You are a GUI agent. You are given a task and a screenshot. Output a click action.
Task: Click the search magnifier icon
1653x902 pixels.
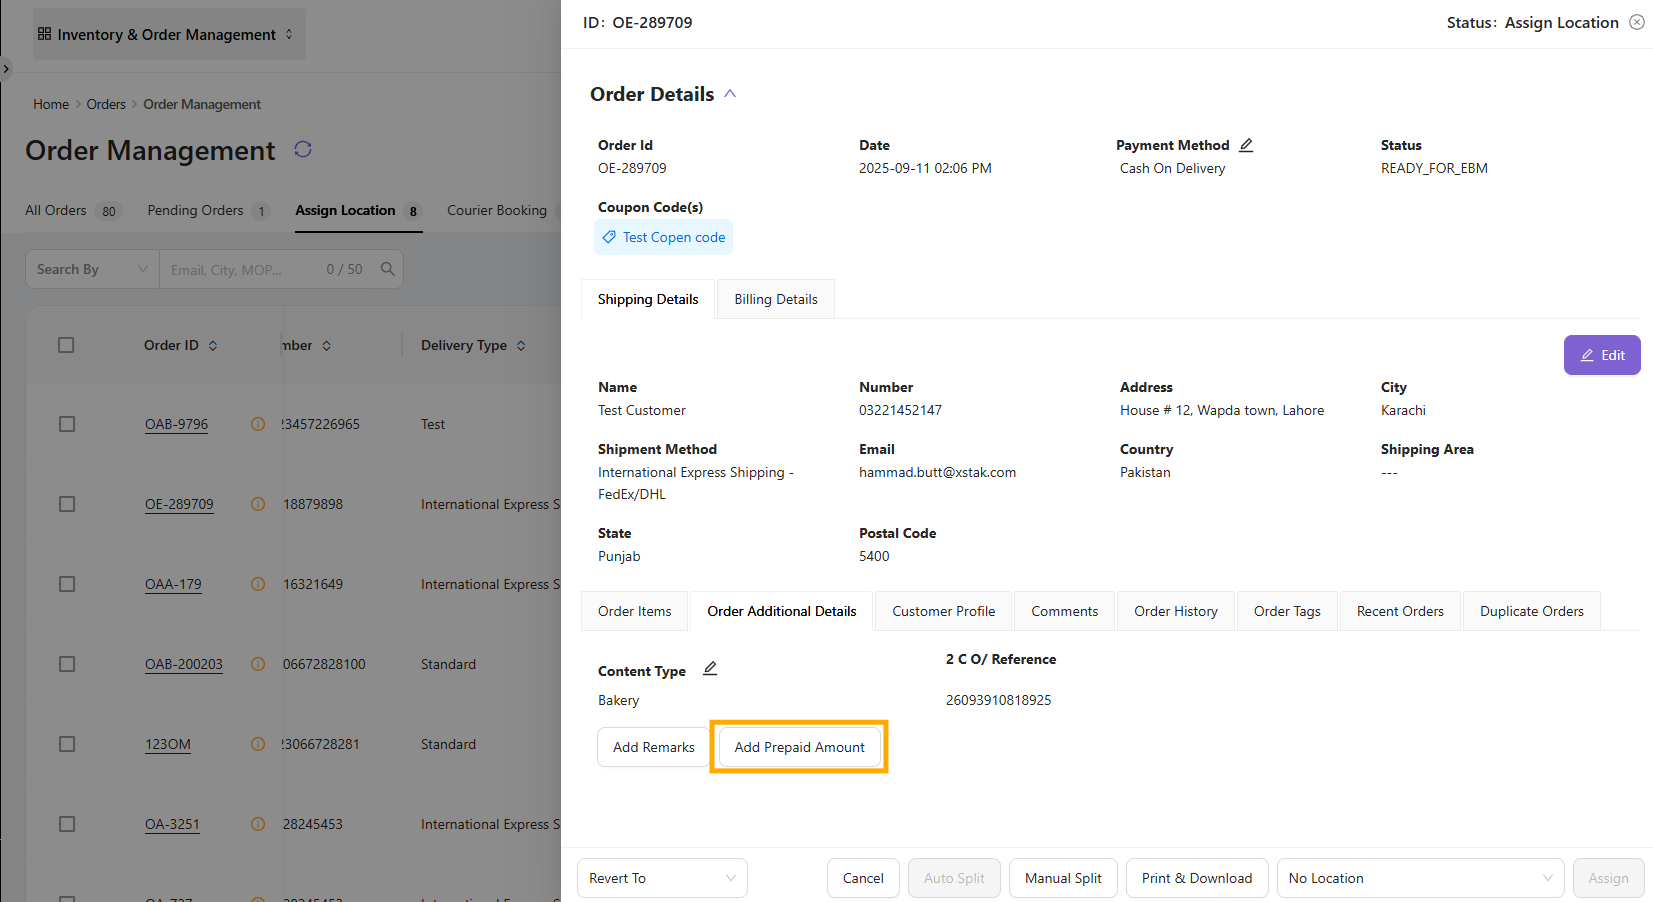pyautogui.click(x=388, y=269)
